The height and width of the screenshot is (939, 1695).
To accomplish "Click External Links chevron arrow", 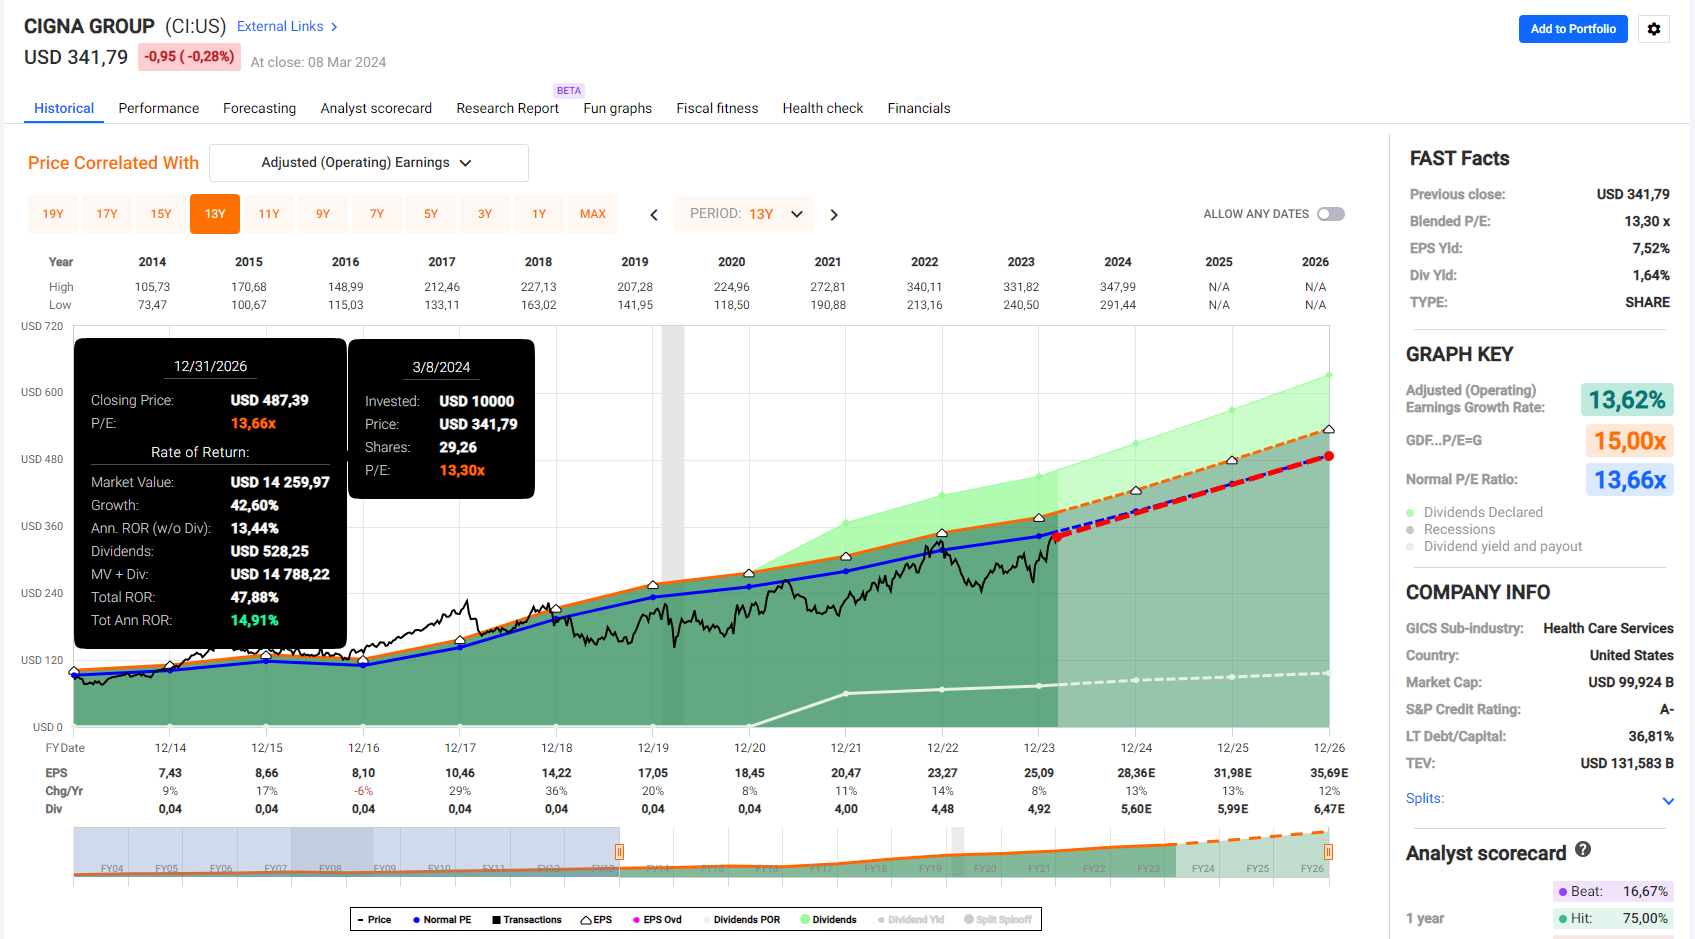I will tap(334, 27).
